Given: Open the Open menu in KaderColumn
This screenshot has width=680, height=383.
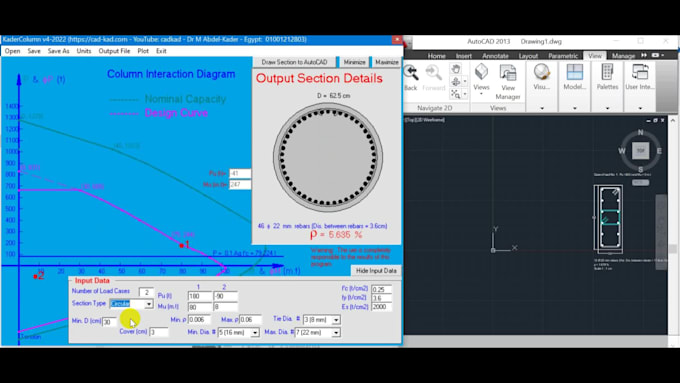Looking at the screenshot, I should click(x=13, y=51).
